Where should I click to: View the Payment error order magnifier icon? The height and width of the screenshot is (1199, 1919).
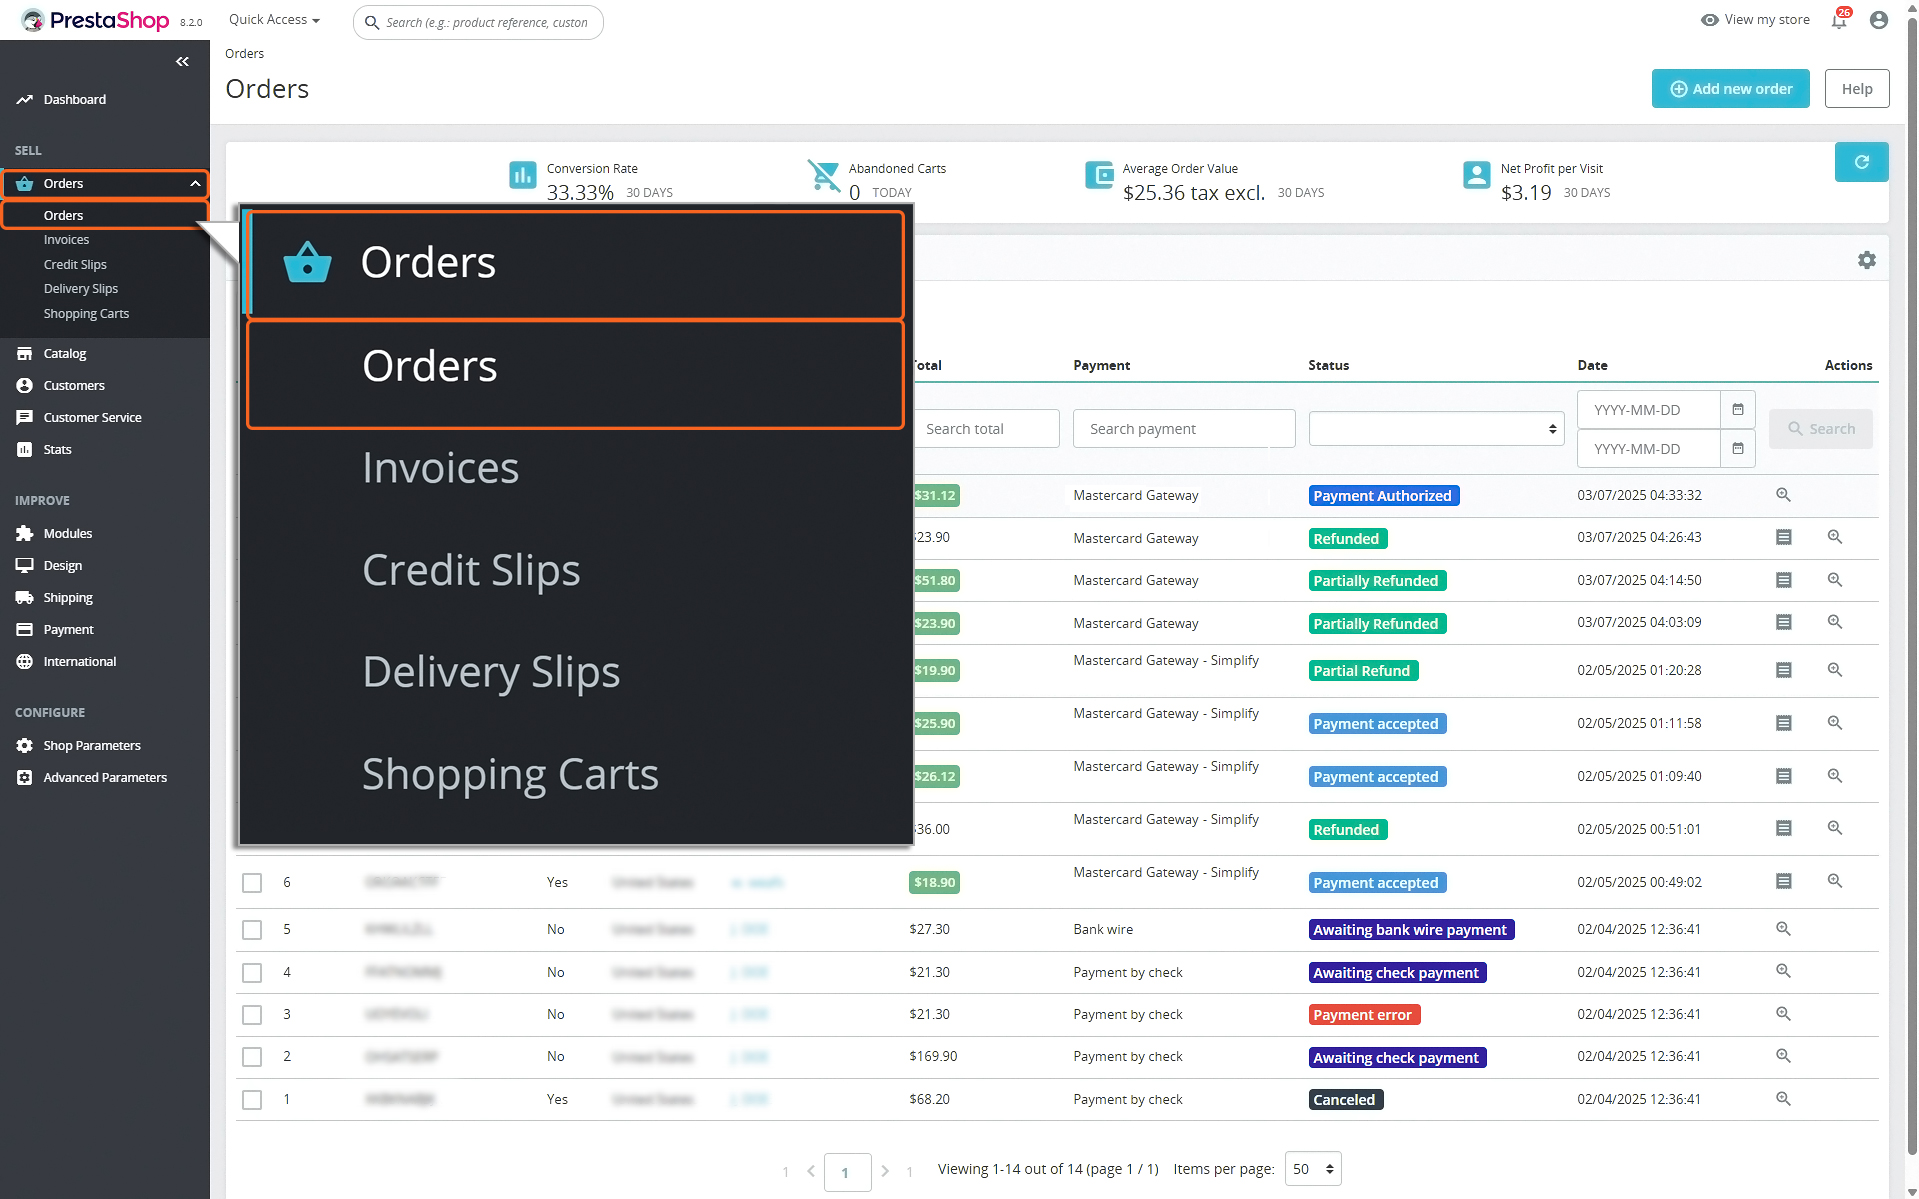tap(1783, 1014)
